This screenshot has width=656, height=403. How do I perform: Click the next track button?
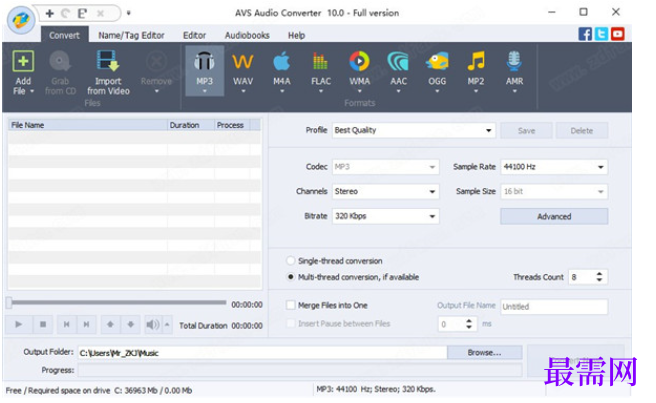[x=86, y=324]
